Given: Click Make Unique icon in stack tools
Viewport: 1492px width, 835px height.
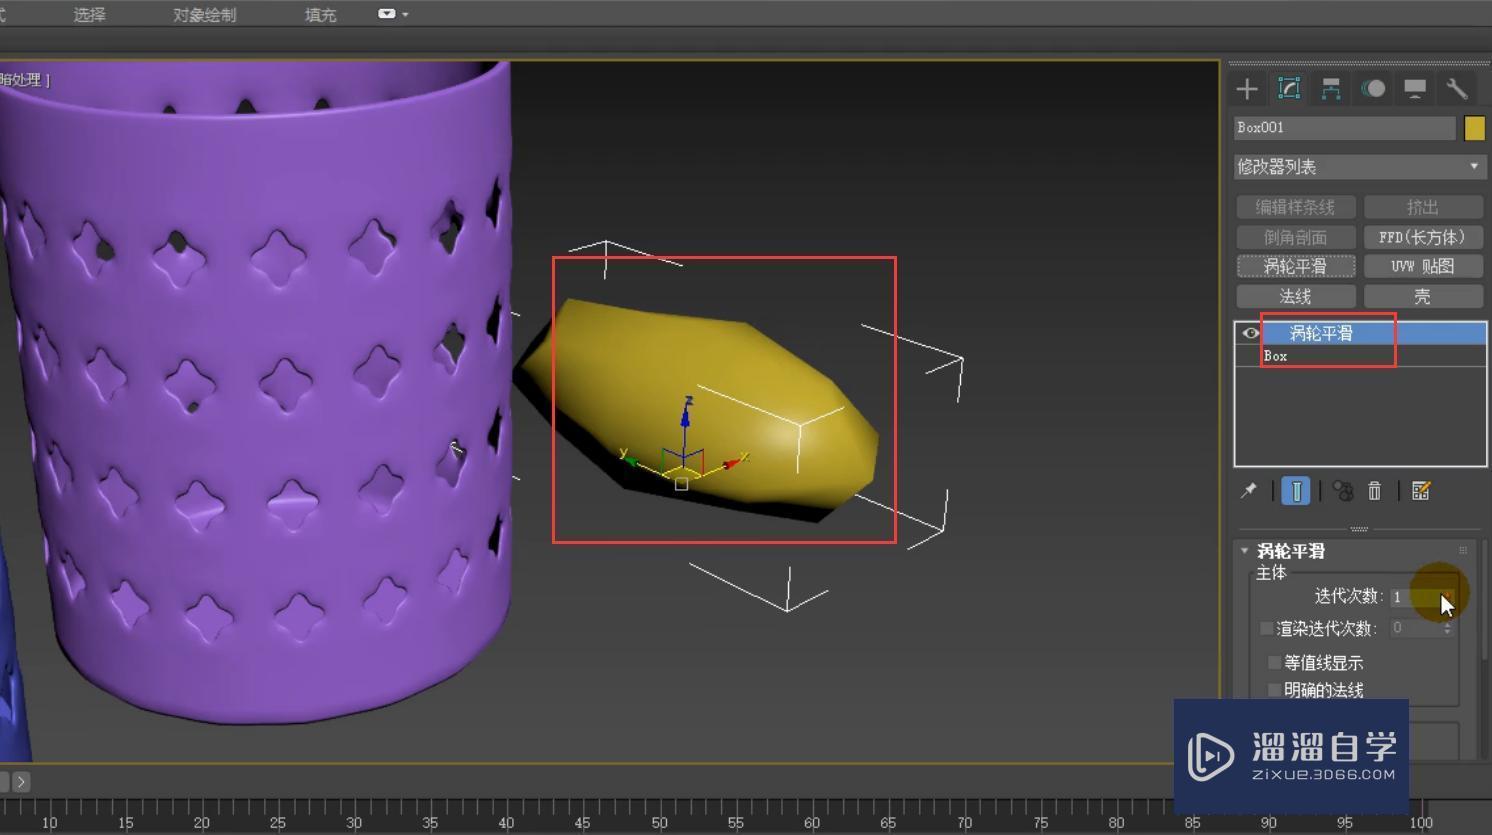Looking at the screenshot, I should (x=1342, y=491).
